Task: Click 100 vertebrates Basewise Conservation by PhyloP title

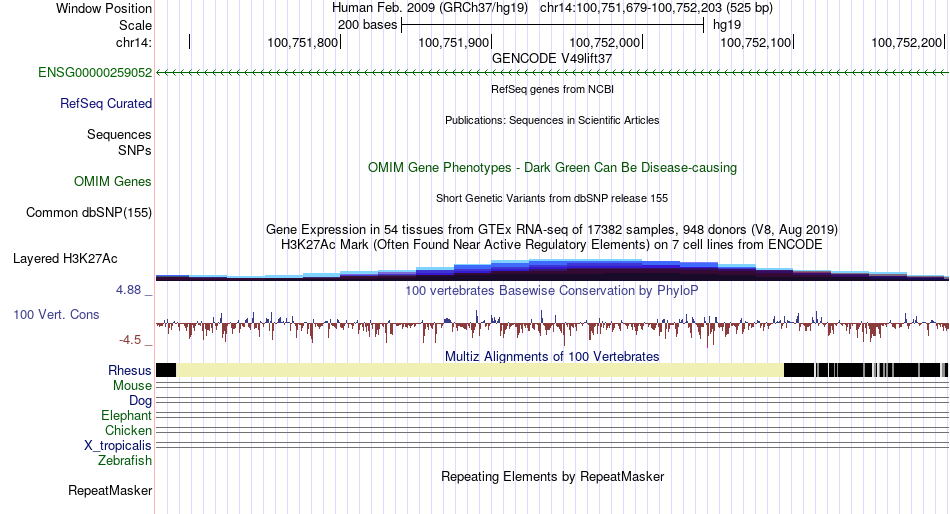Action: pos(552,291)
